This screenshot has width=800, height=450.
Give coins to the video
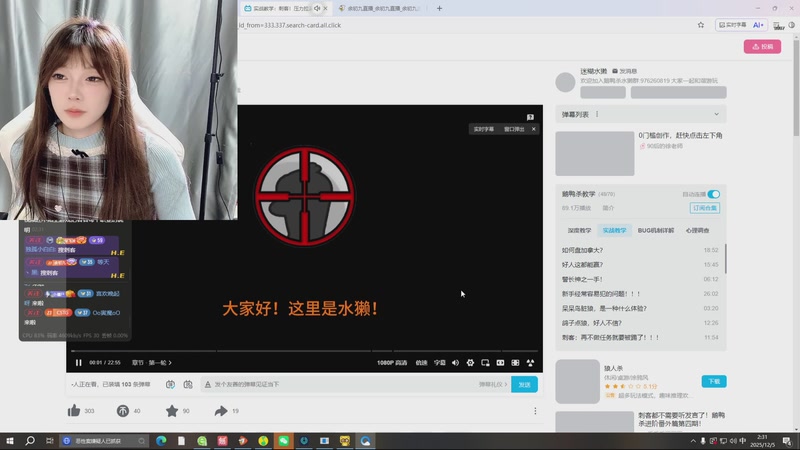[x=123, y=411]
